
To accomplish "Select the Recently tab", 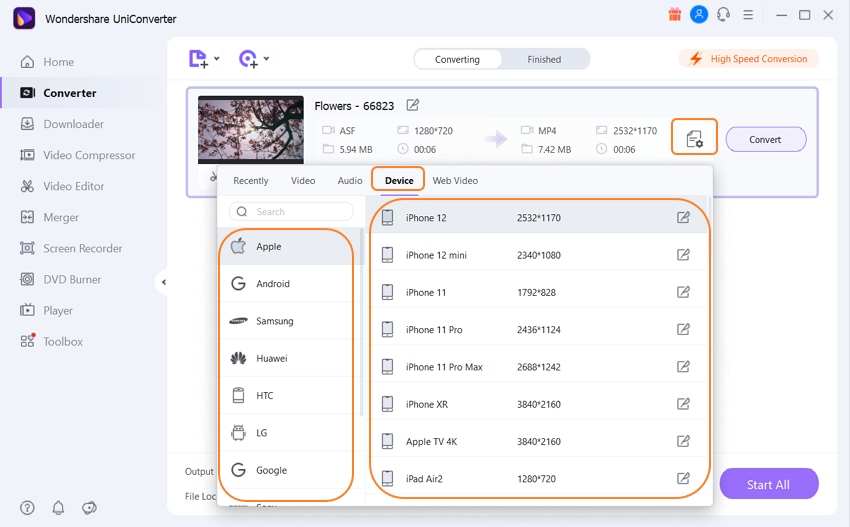I will point(250,181).
